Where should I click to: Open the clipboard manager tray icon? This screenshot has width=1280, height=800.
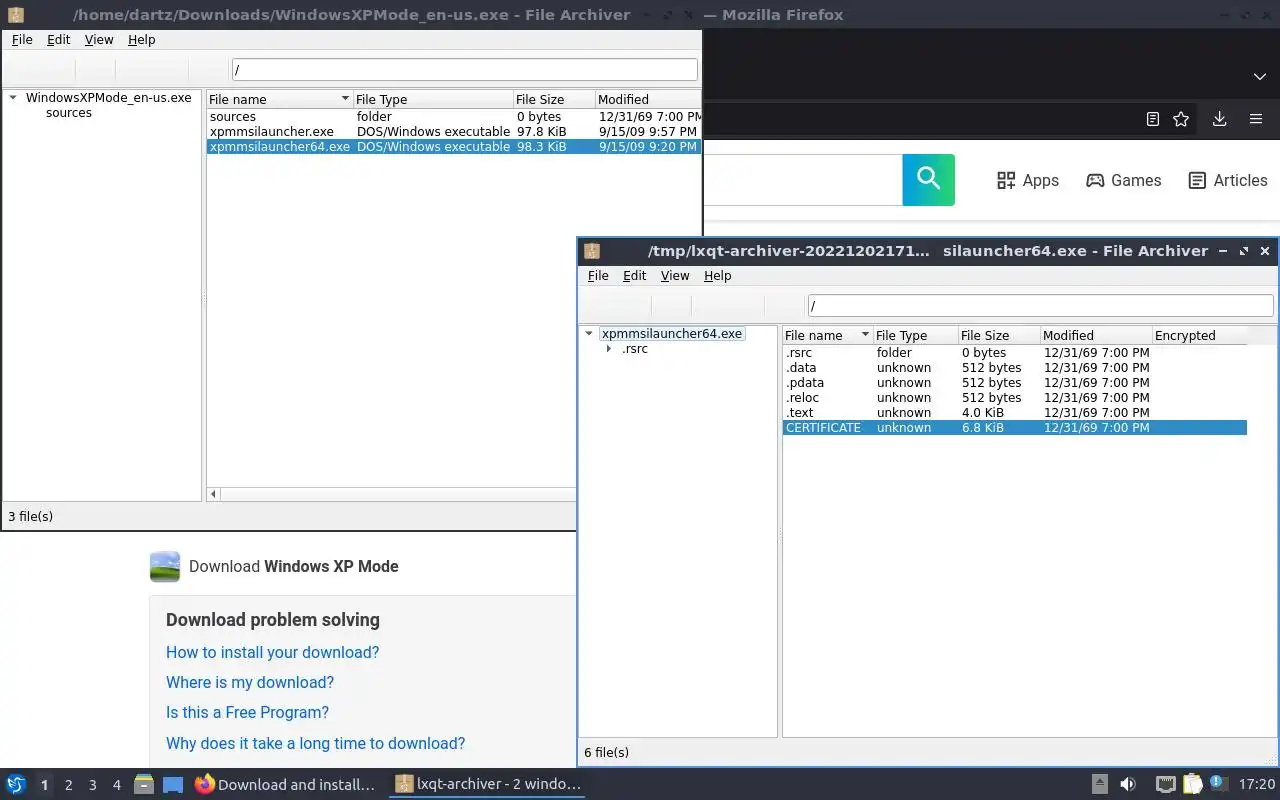(x=1193, y=784)
